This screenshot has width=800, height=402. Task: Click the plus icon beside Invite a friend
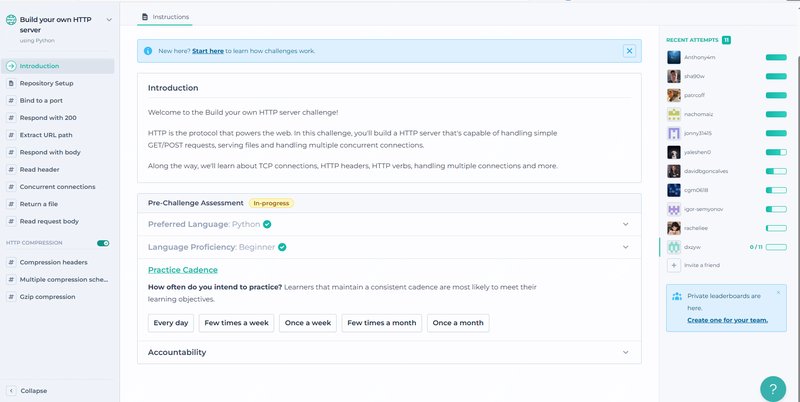[674, 265]
